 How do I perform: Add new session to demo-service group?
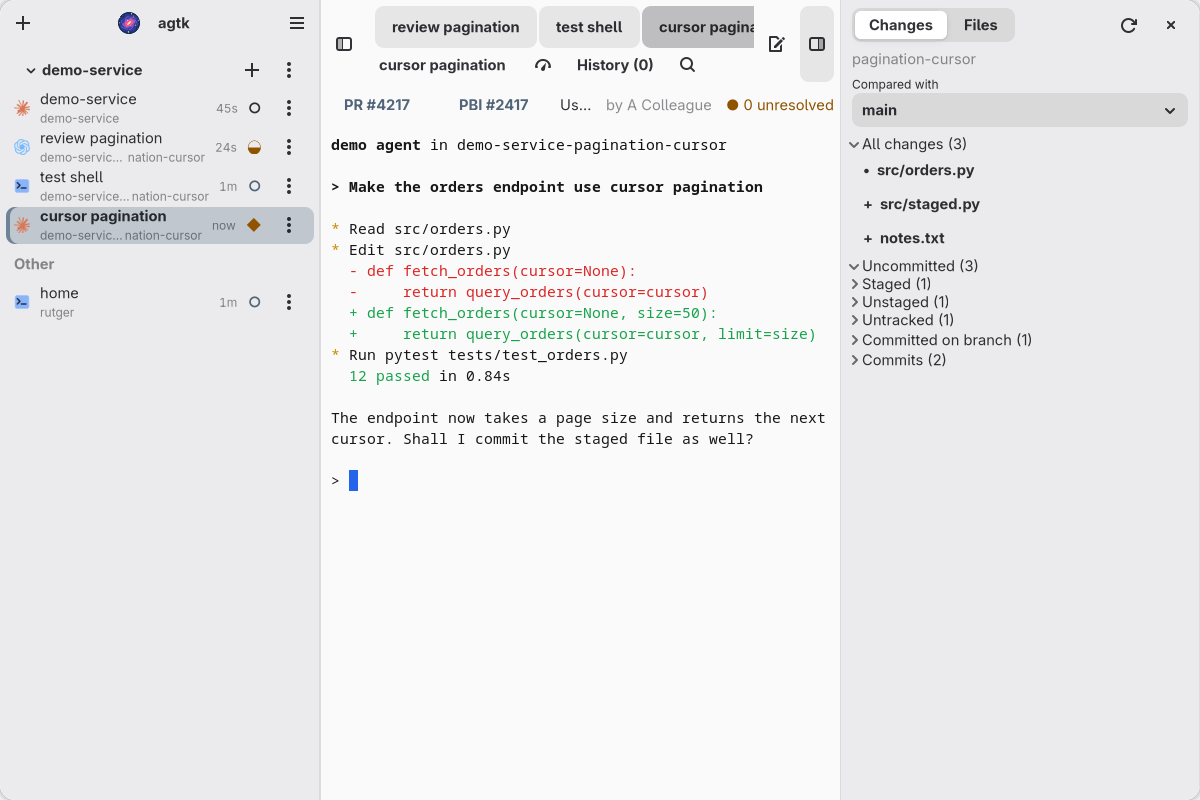coord(252,70)
